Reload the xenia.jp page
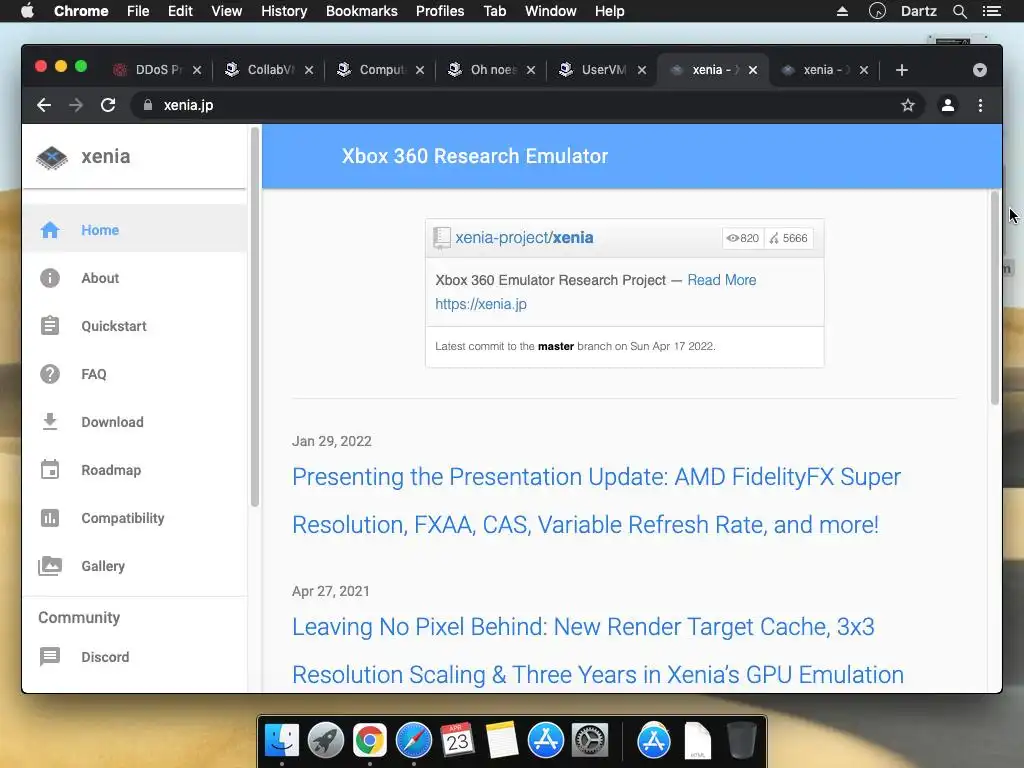This screenshot has height=768, width=1024. click(108, 105)
